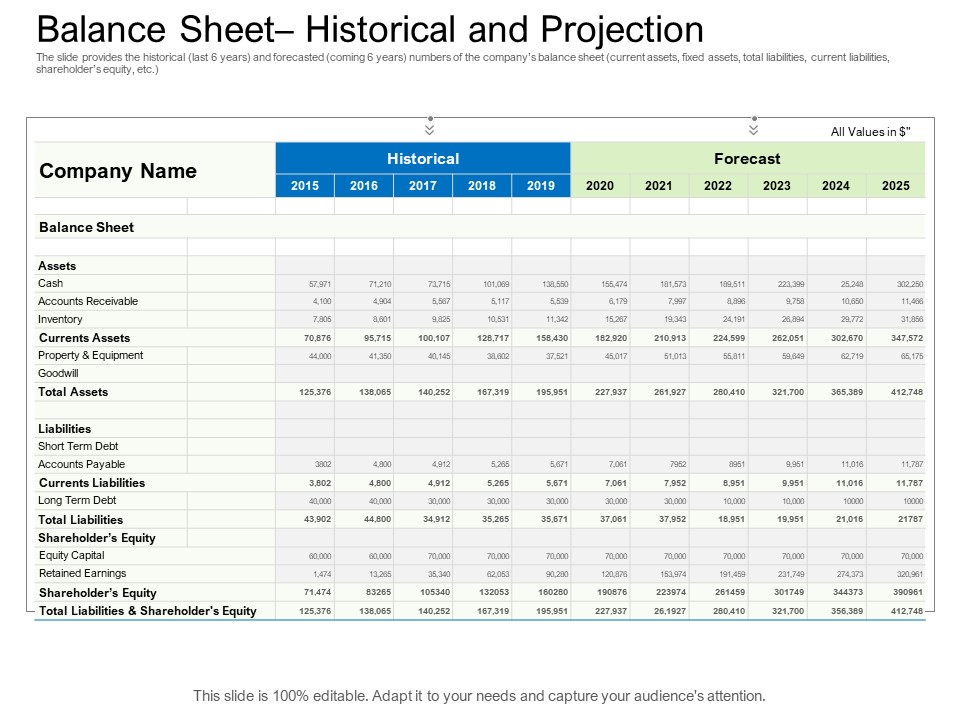Image resolution: width=960 pixels, height=720 pixels.
Task: Click the Company Name heading cell
Action: pos(155,170)
